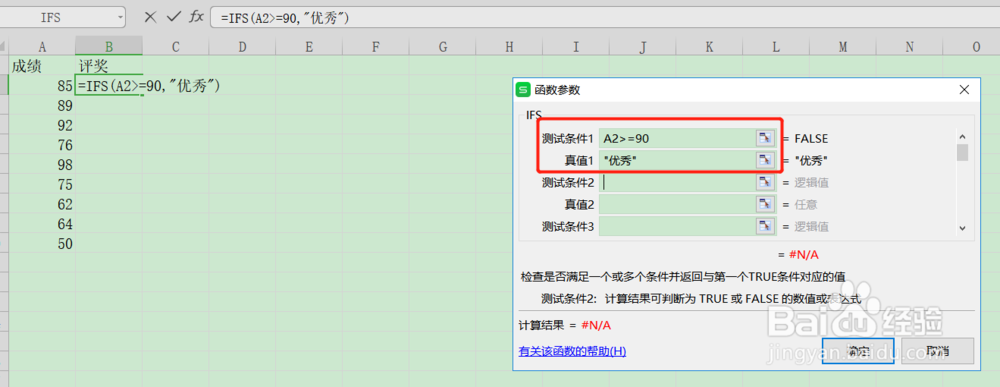Screen dimensions: 1000x387
Task: Click range selector icon beside 测试条件2
Action: [765, 182]
